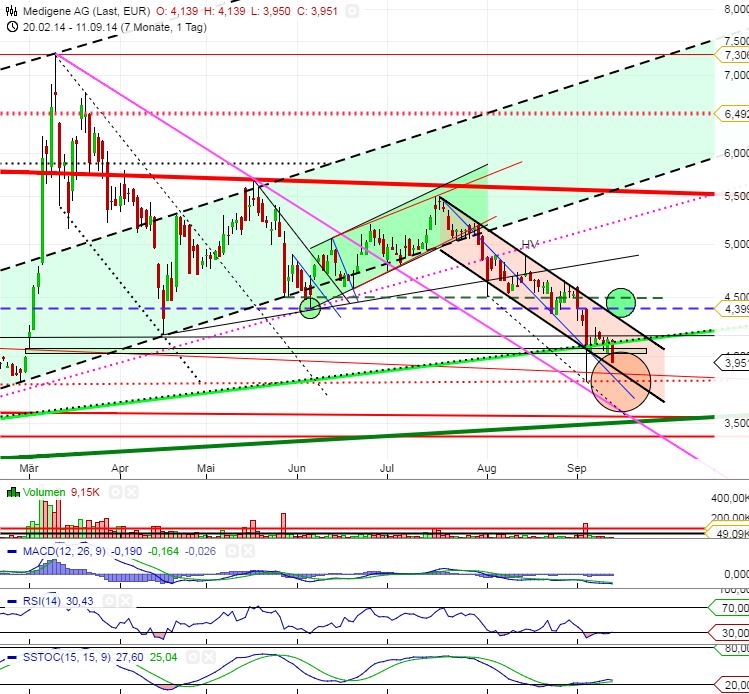The height and width of the screenshot is (694, 749).
Task: Click the RSI value 30,43
Action: pyautogui.click(x=79, y=601)
